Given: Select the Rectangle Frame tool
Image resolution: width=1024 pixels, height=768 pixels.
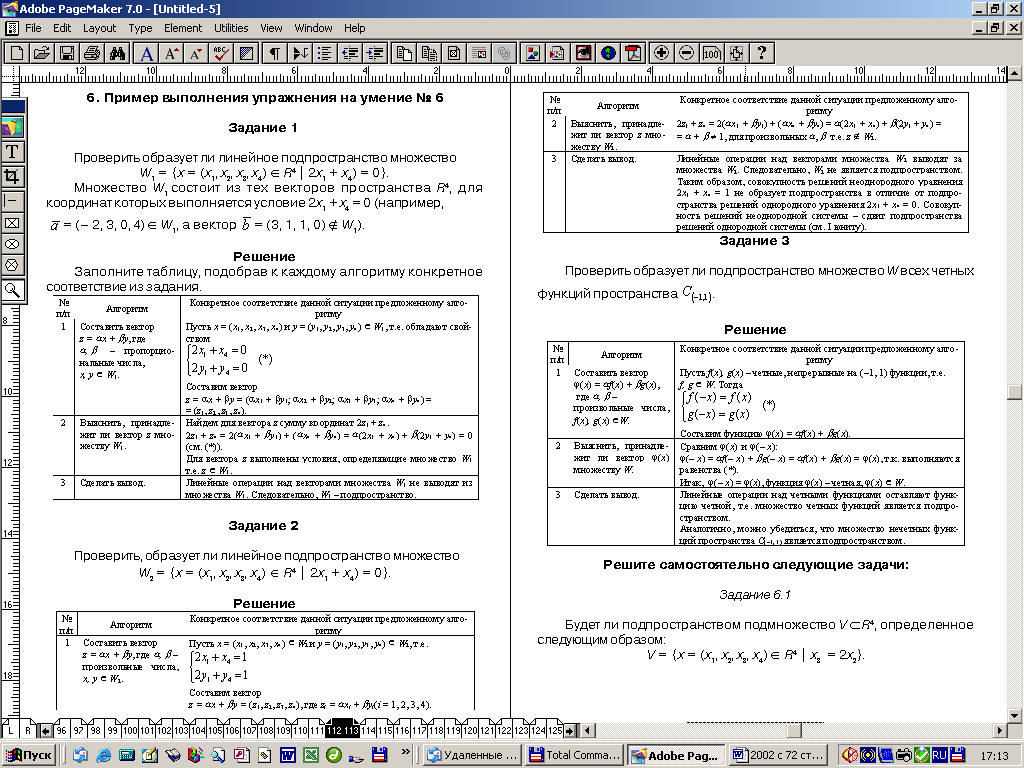Looking at the screenshot, I should 12,223.
